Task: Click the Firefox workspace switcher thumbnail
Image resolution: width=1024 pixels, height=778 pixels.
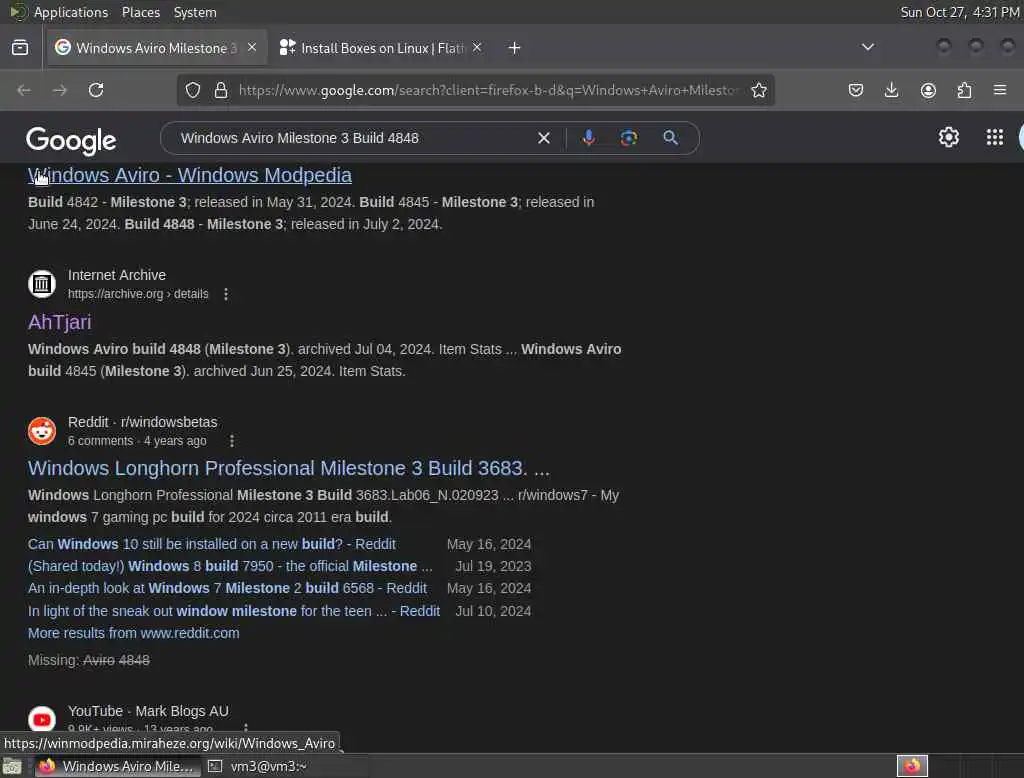Action: click(912, 766)
